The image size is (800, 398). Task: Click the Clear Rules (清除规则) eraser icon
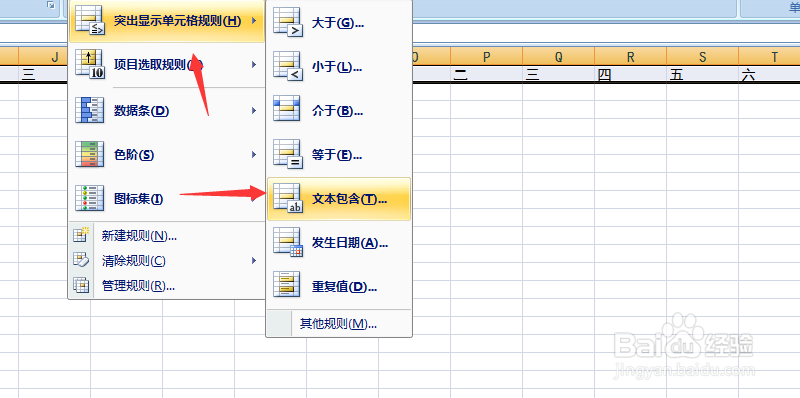coord(81,260)
